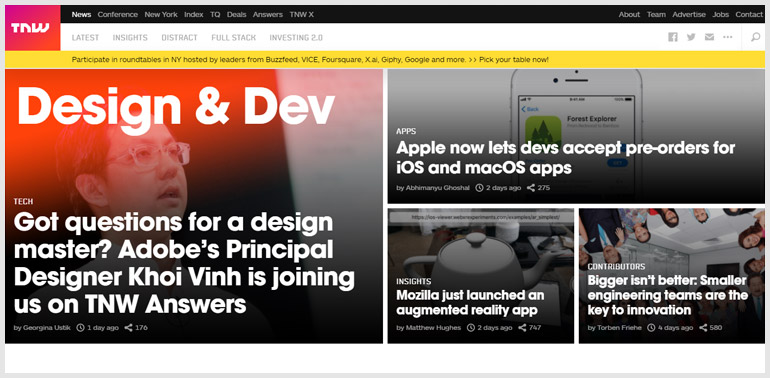Click clock icon beside '1 day ago'

(x=81, y=327)
